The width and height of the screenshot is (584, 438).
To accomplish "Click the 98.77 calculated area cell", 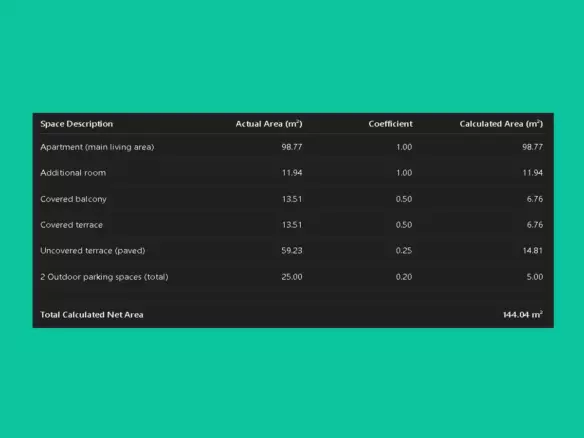I will pos(532,147).
